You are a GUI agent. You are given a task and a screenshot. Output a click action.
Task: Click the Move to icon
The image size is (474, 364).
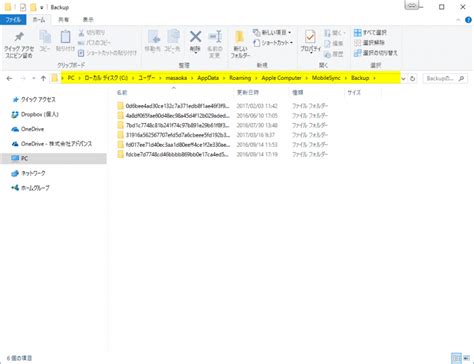point(153,37)
